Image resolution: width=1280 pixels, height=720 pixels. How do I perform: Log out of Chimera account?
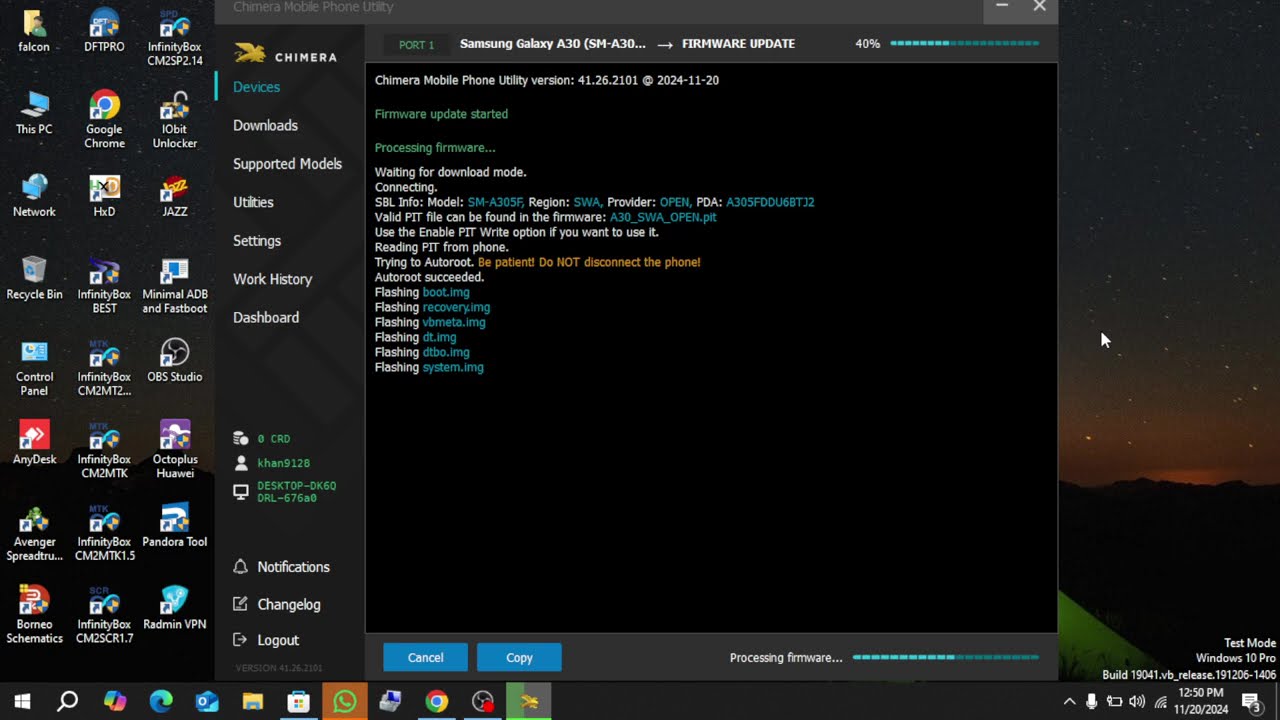pos(266,640)
